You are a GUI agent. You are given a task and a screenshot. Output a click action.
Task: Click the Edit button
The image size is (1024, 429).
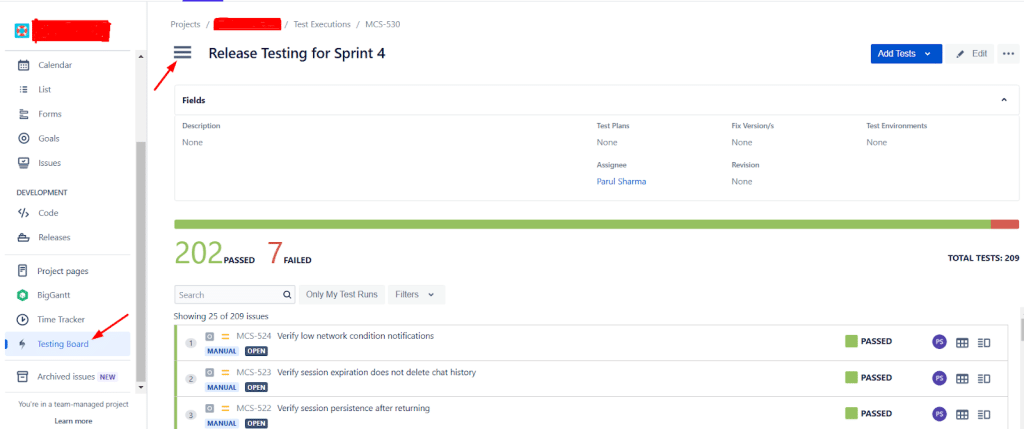(970, 54)
